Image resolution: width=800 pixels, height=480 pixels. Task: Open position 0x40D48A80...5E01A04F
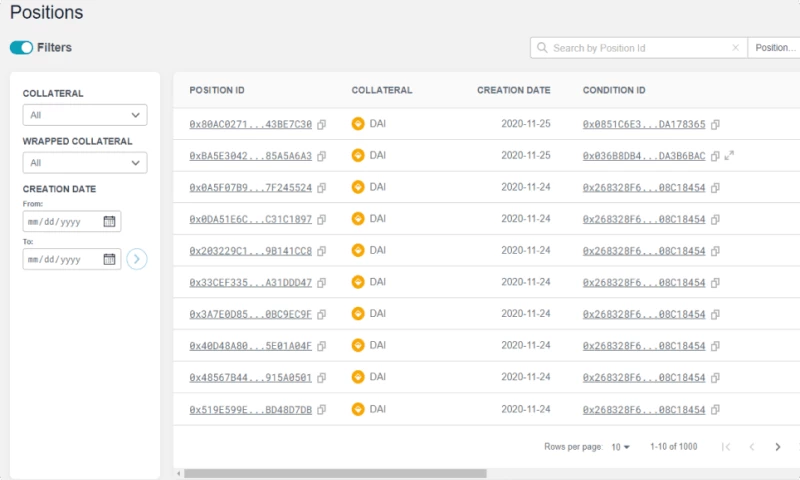251,345
